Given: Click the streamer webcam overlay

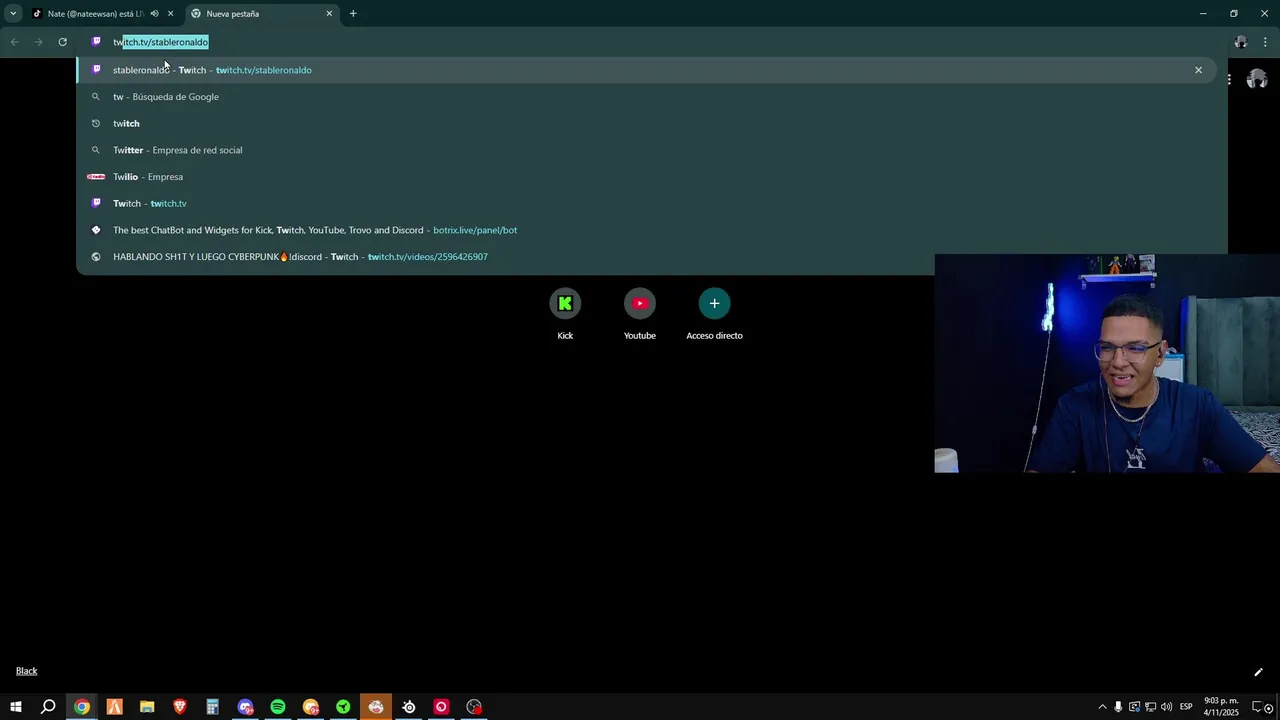Looking at the screenshot, I should [1107, 363].
